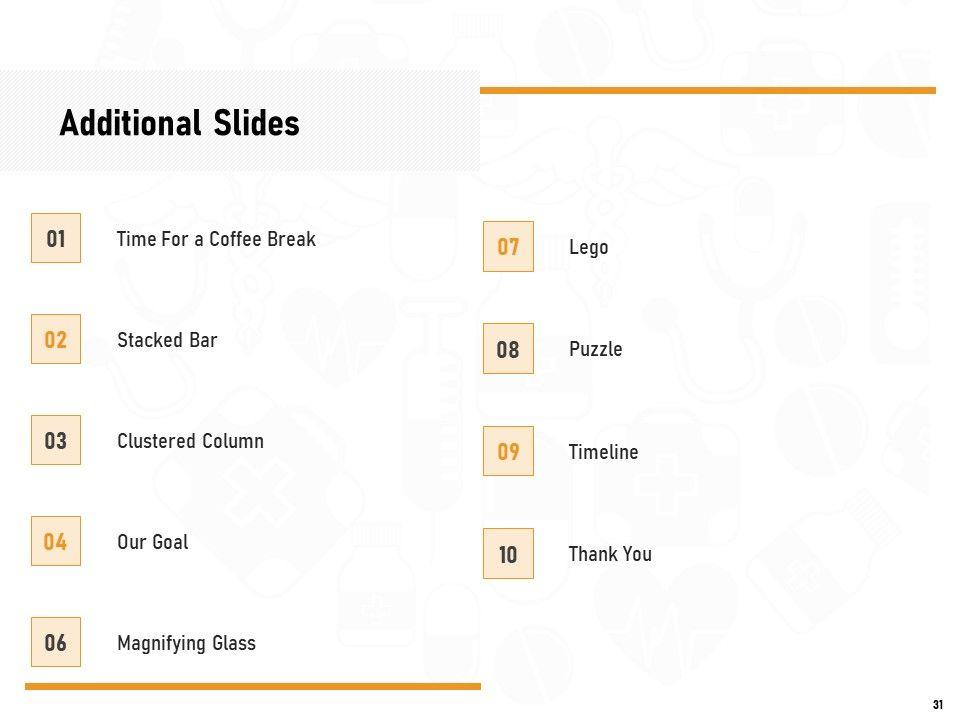Go to the Stacked Bar entry
The height and width of the screenshot is (720, 960).
pyautogui.click(x=167, y=340)
